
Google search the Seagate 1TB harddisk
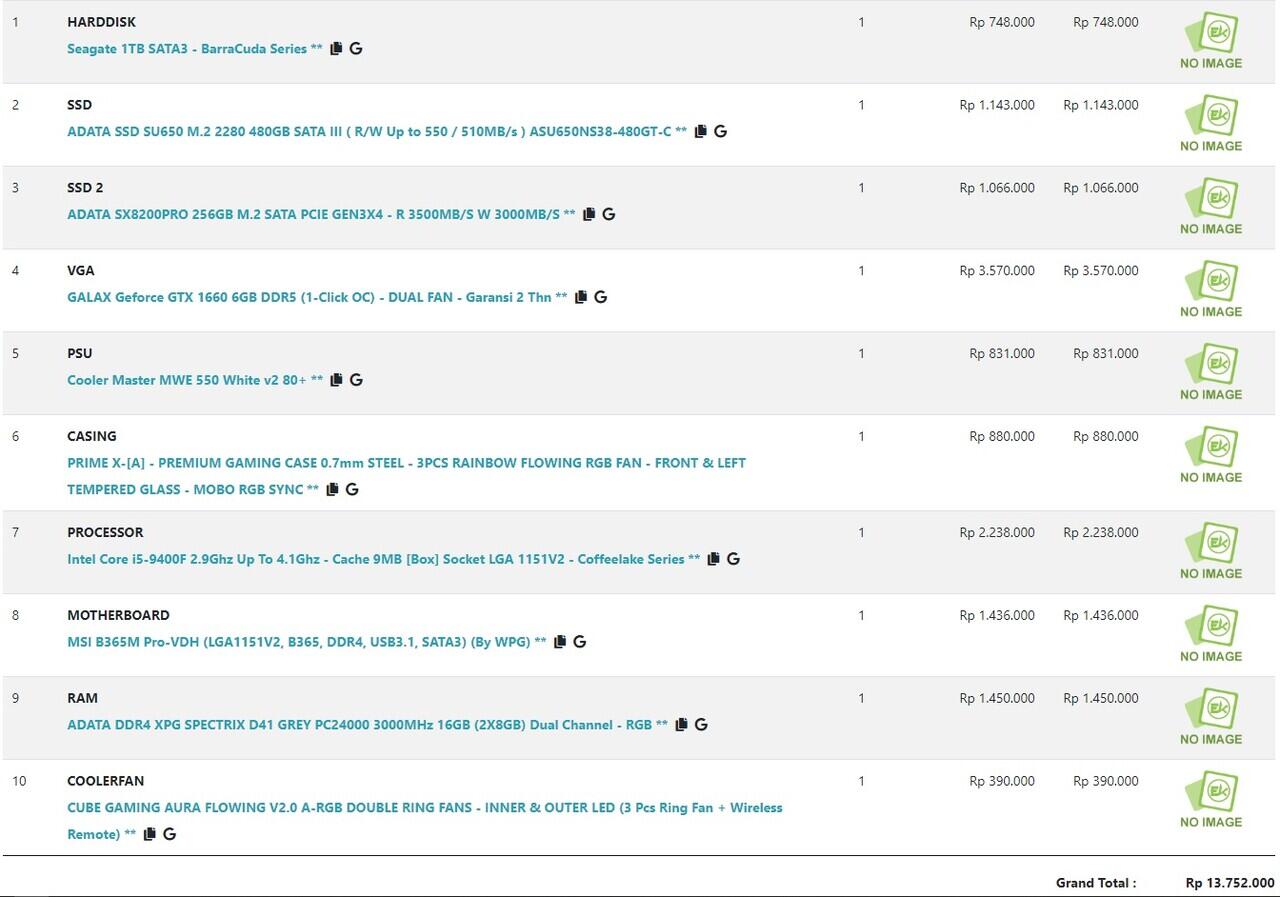click(x=356, y=48)
